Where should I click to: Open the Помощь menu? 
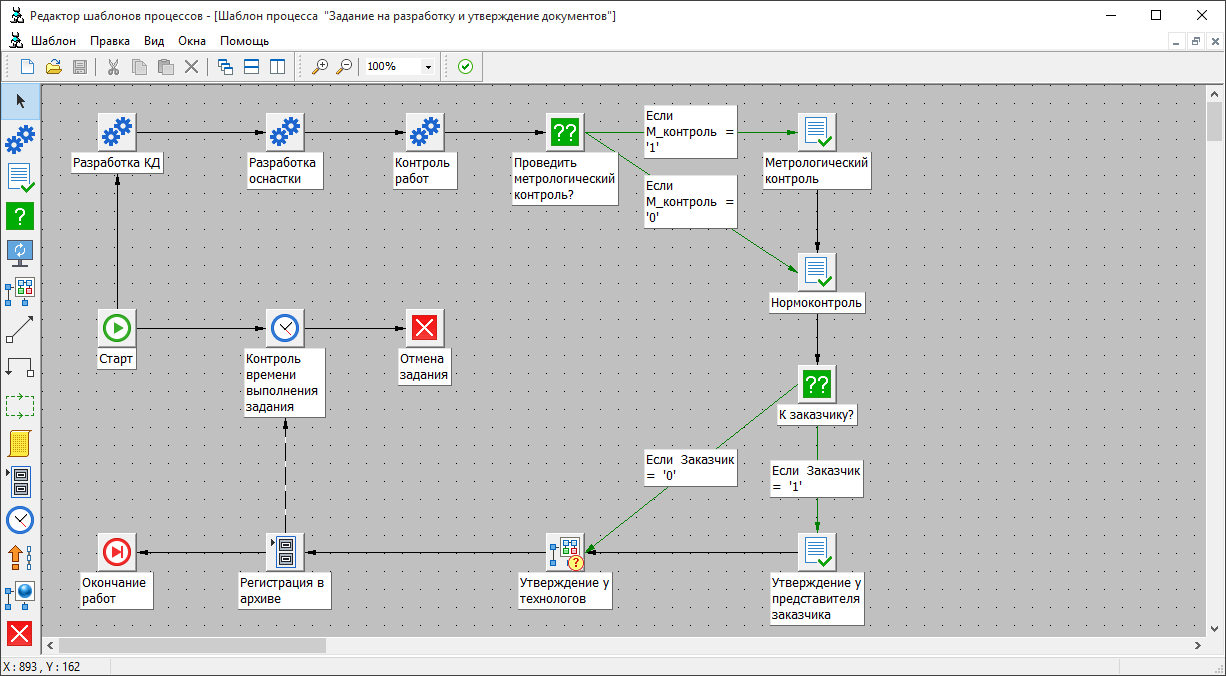[x=244, y=41]
